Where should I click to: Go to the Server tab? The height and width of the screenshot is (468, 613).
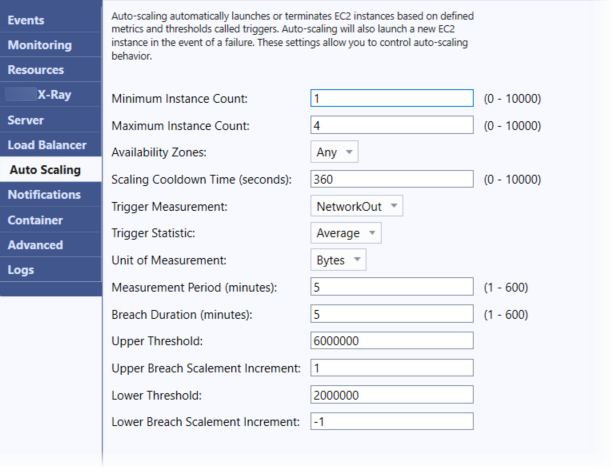pos(50,120)
